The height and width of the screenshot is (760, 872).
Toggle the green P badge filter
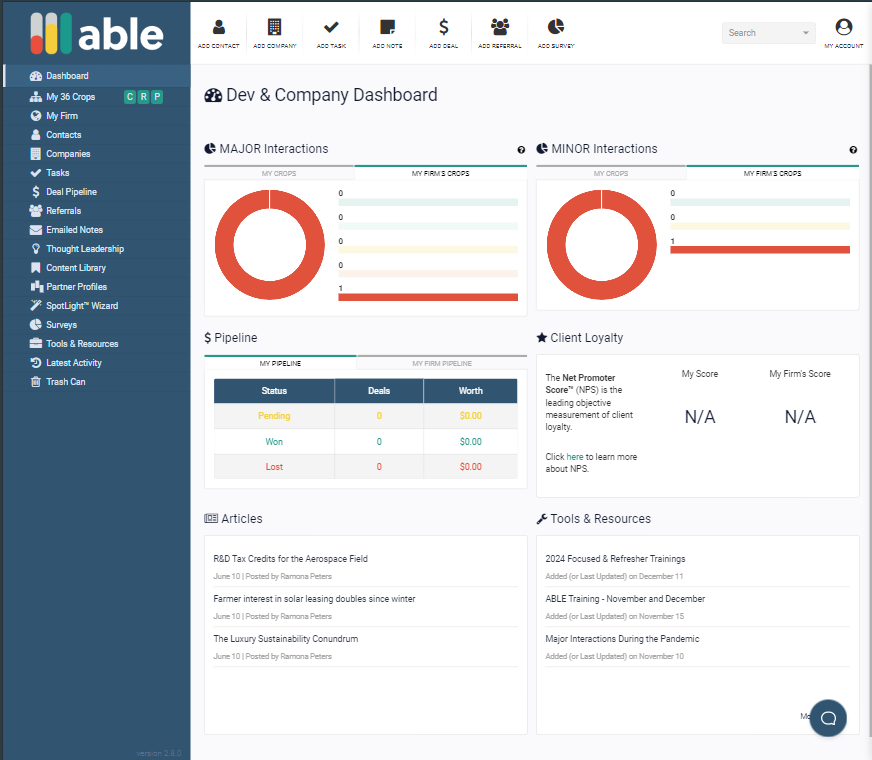coord(157,97)
